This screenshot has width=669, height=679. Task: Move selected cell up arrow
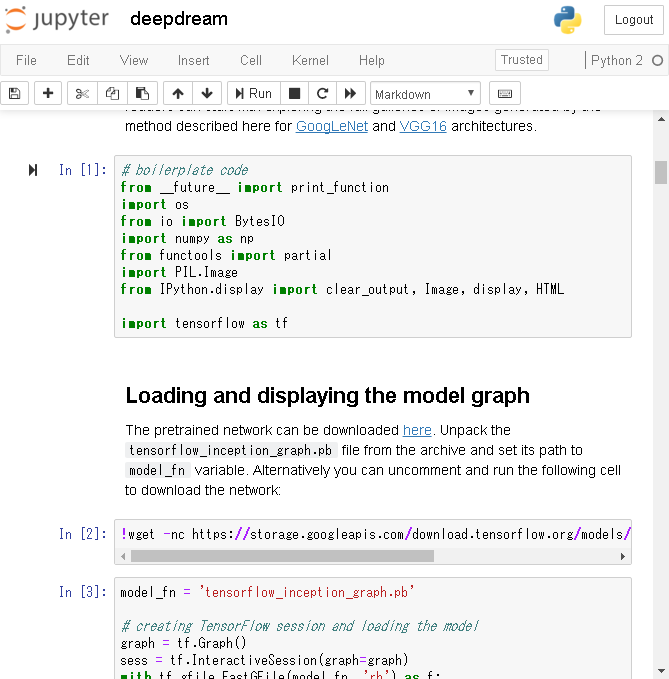tap(177, 93)
